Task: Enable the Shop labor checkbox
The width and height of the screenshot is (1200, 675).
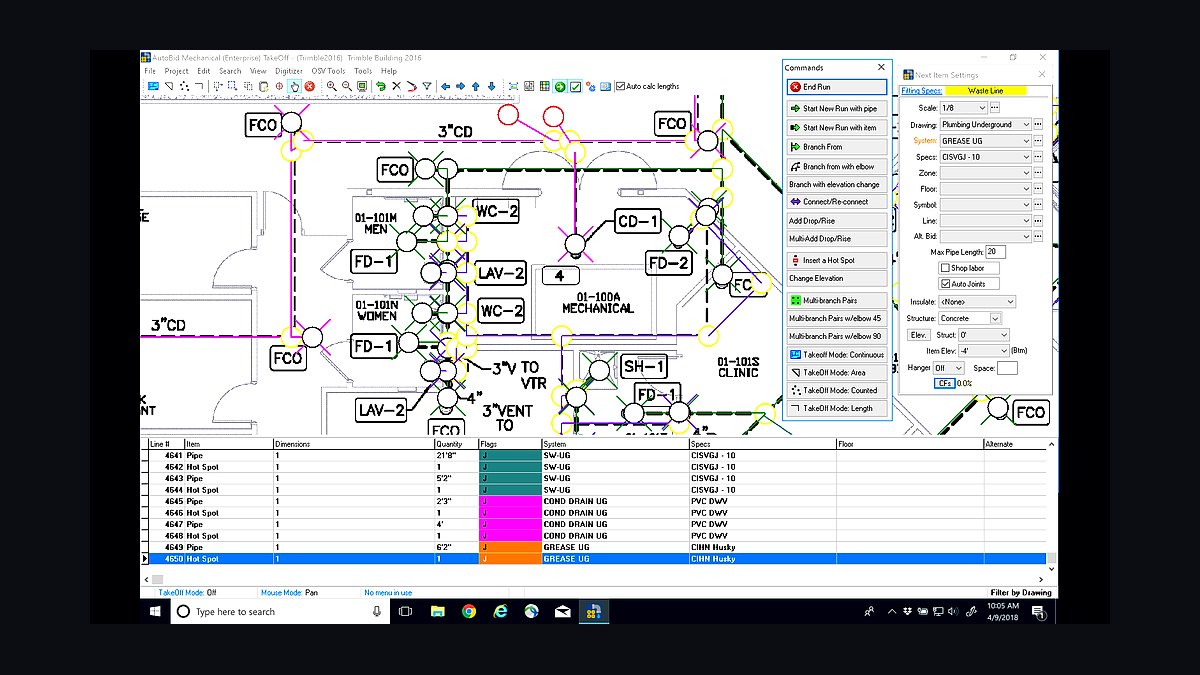Action: point(945,268)
